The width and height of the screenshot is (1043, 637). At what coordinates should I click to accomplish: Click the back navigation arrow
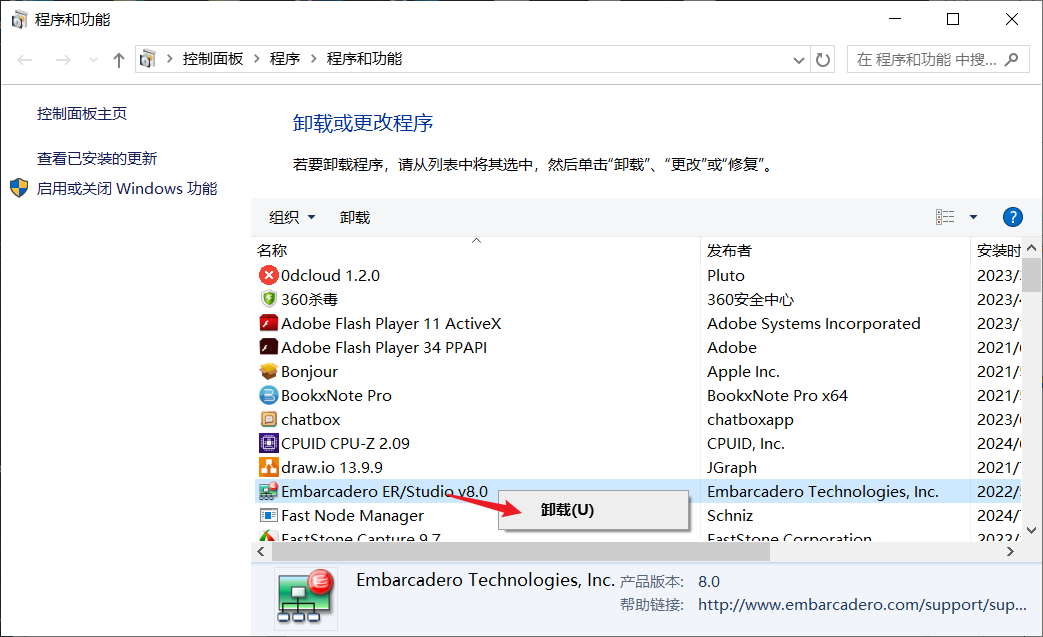point(25,60)
